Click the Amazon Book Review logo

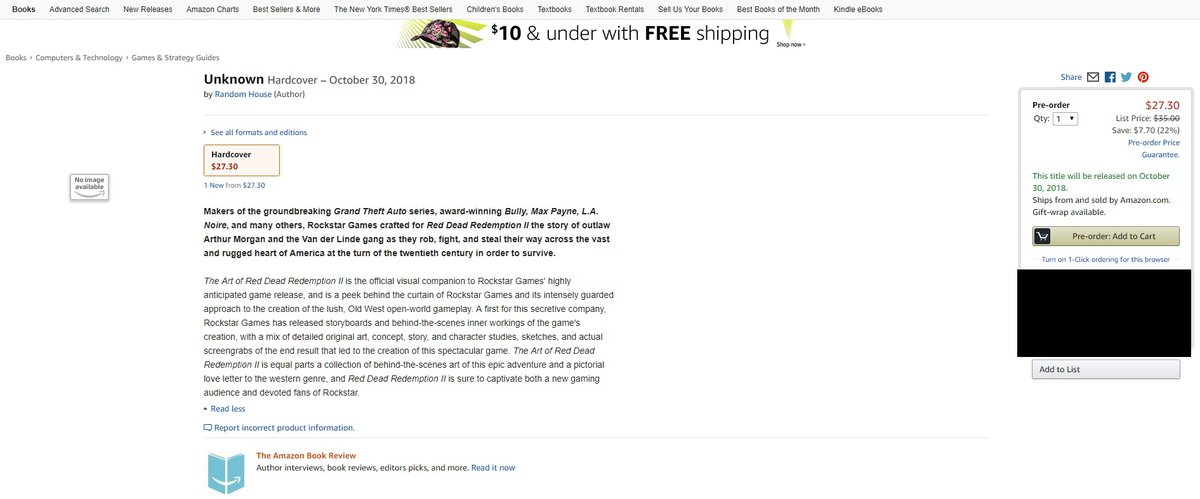pyautogui.click(x=225, y=471)
